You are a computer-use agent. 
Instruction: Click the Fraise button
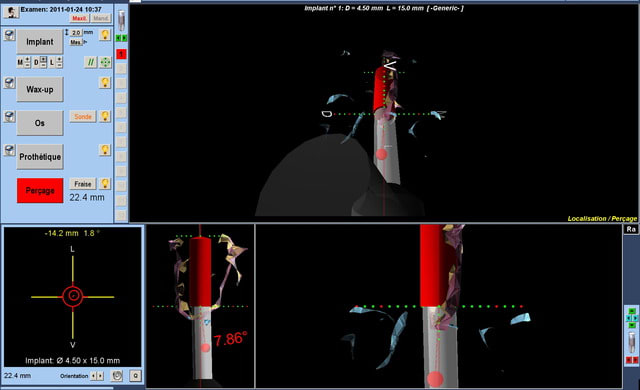[83, 184]
